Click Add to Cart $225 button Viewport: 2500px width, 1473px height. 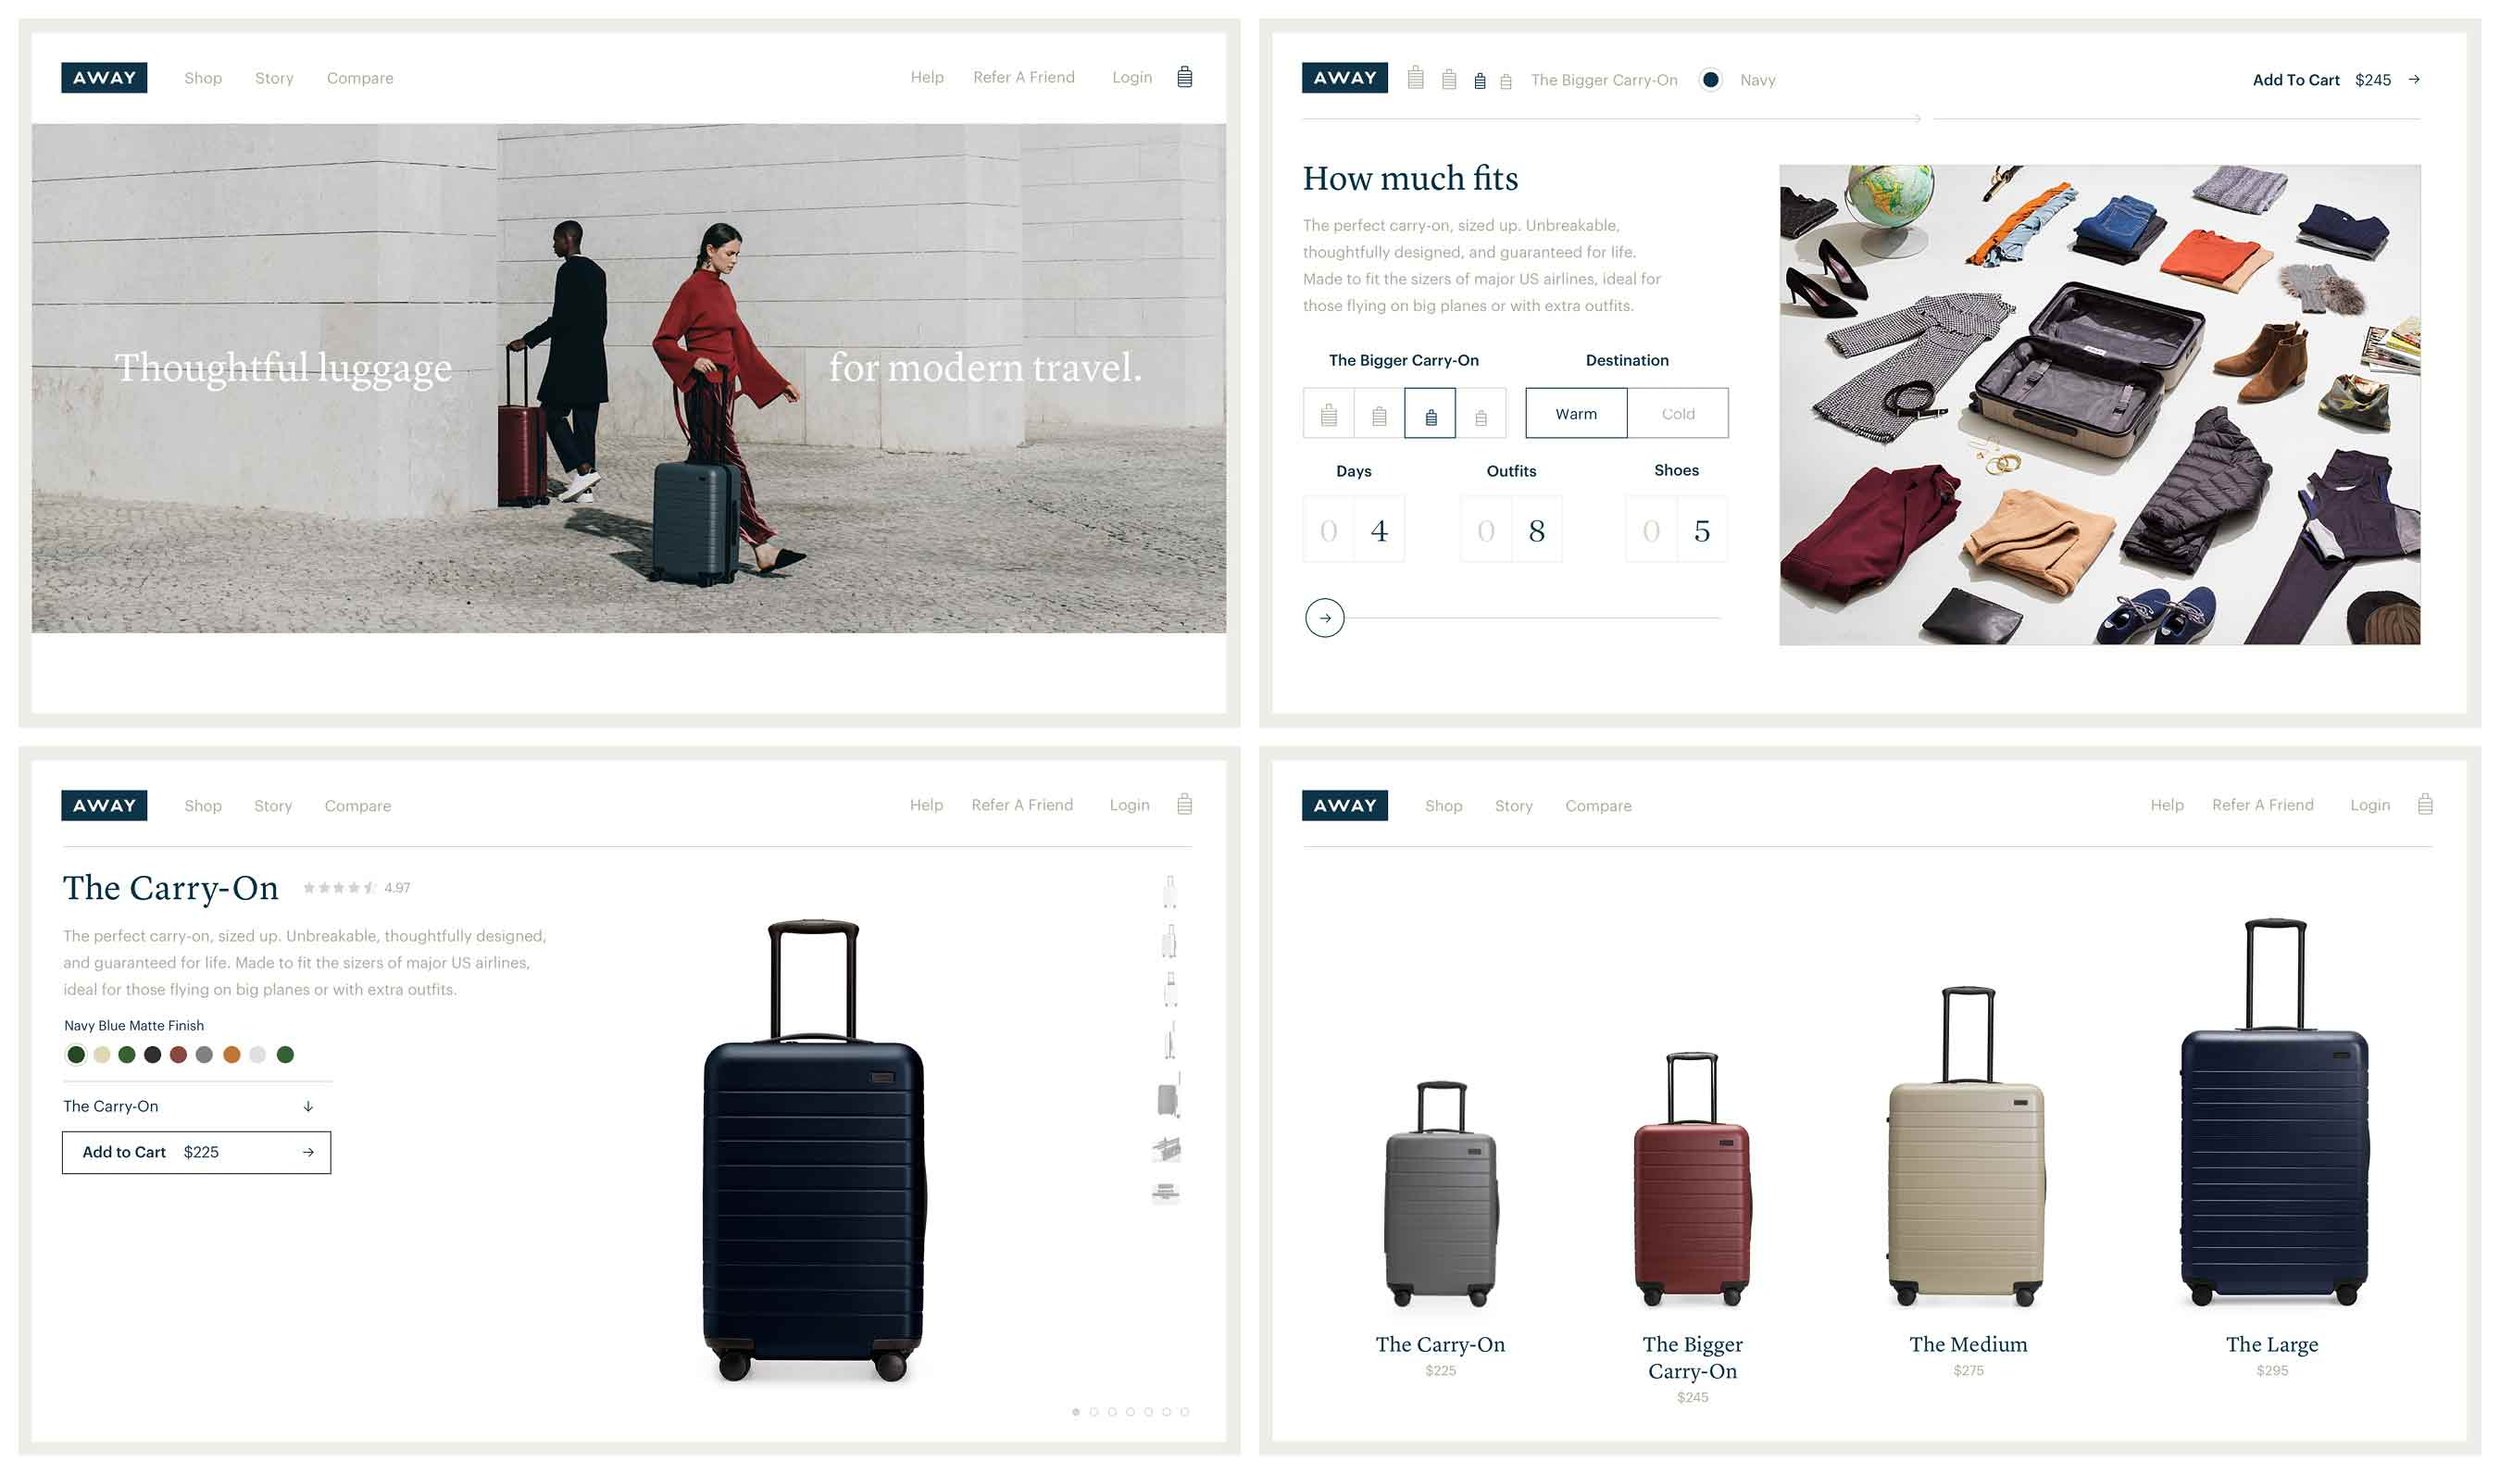click(197, 1152)
